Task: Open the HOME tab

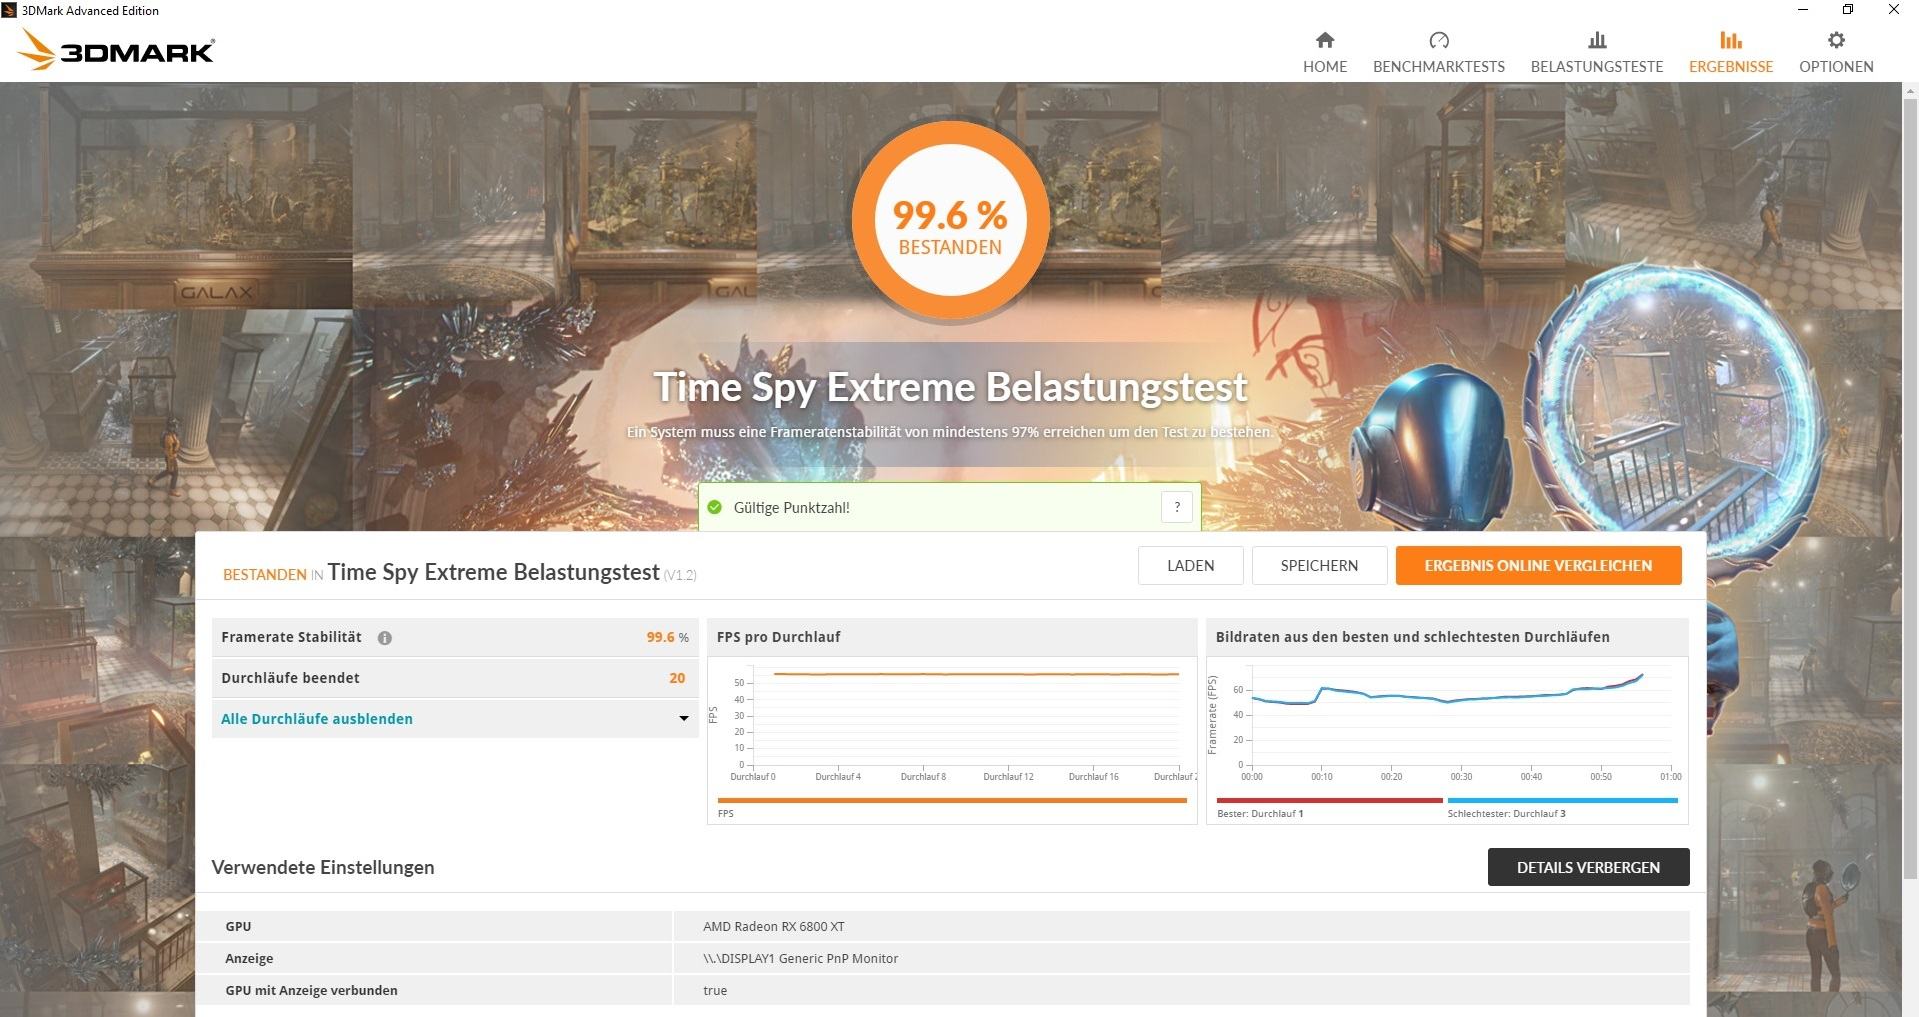Action: [1325, 52]
